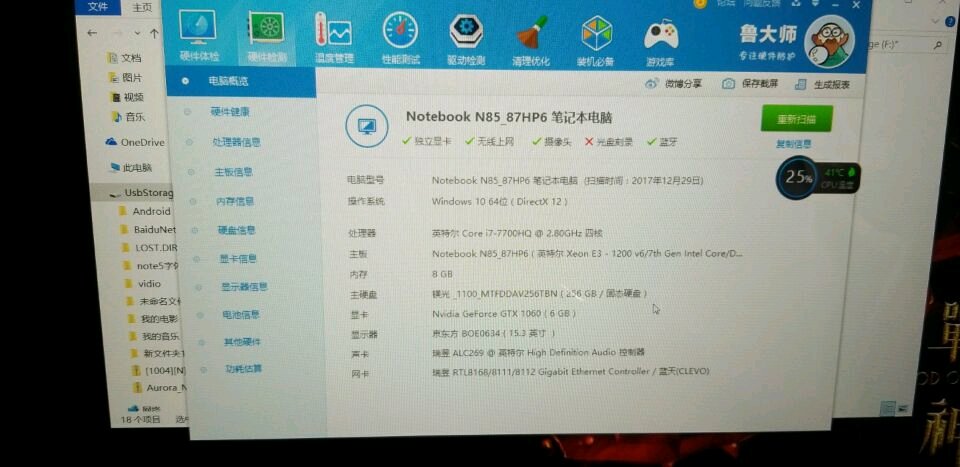Click the Core i7-7700HQ processor value
Viewport: 960px width, 467px height.
pyautogui.click(x=517, y=233)
